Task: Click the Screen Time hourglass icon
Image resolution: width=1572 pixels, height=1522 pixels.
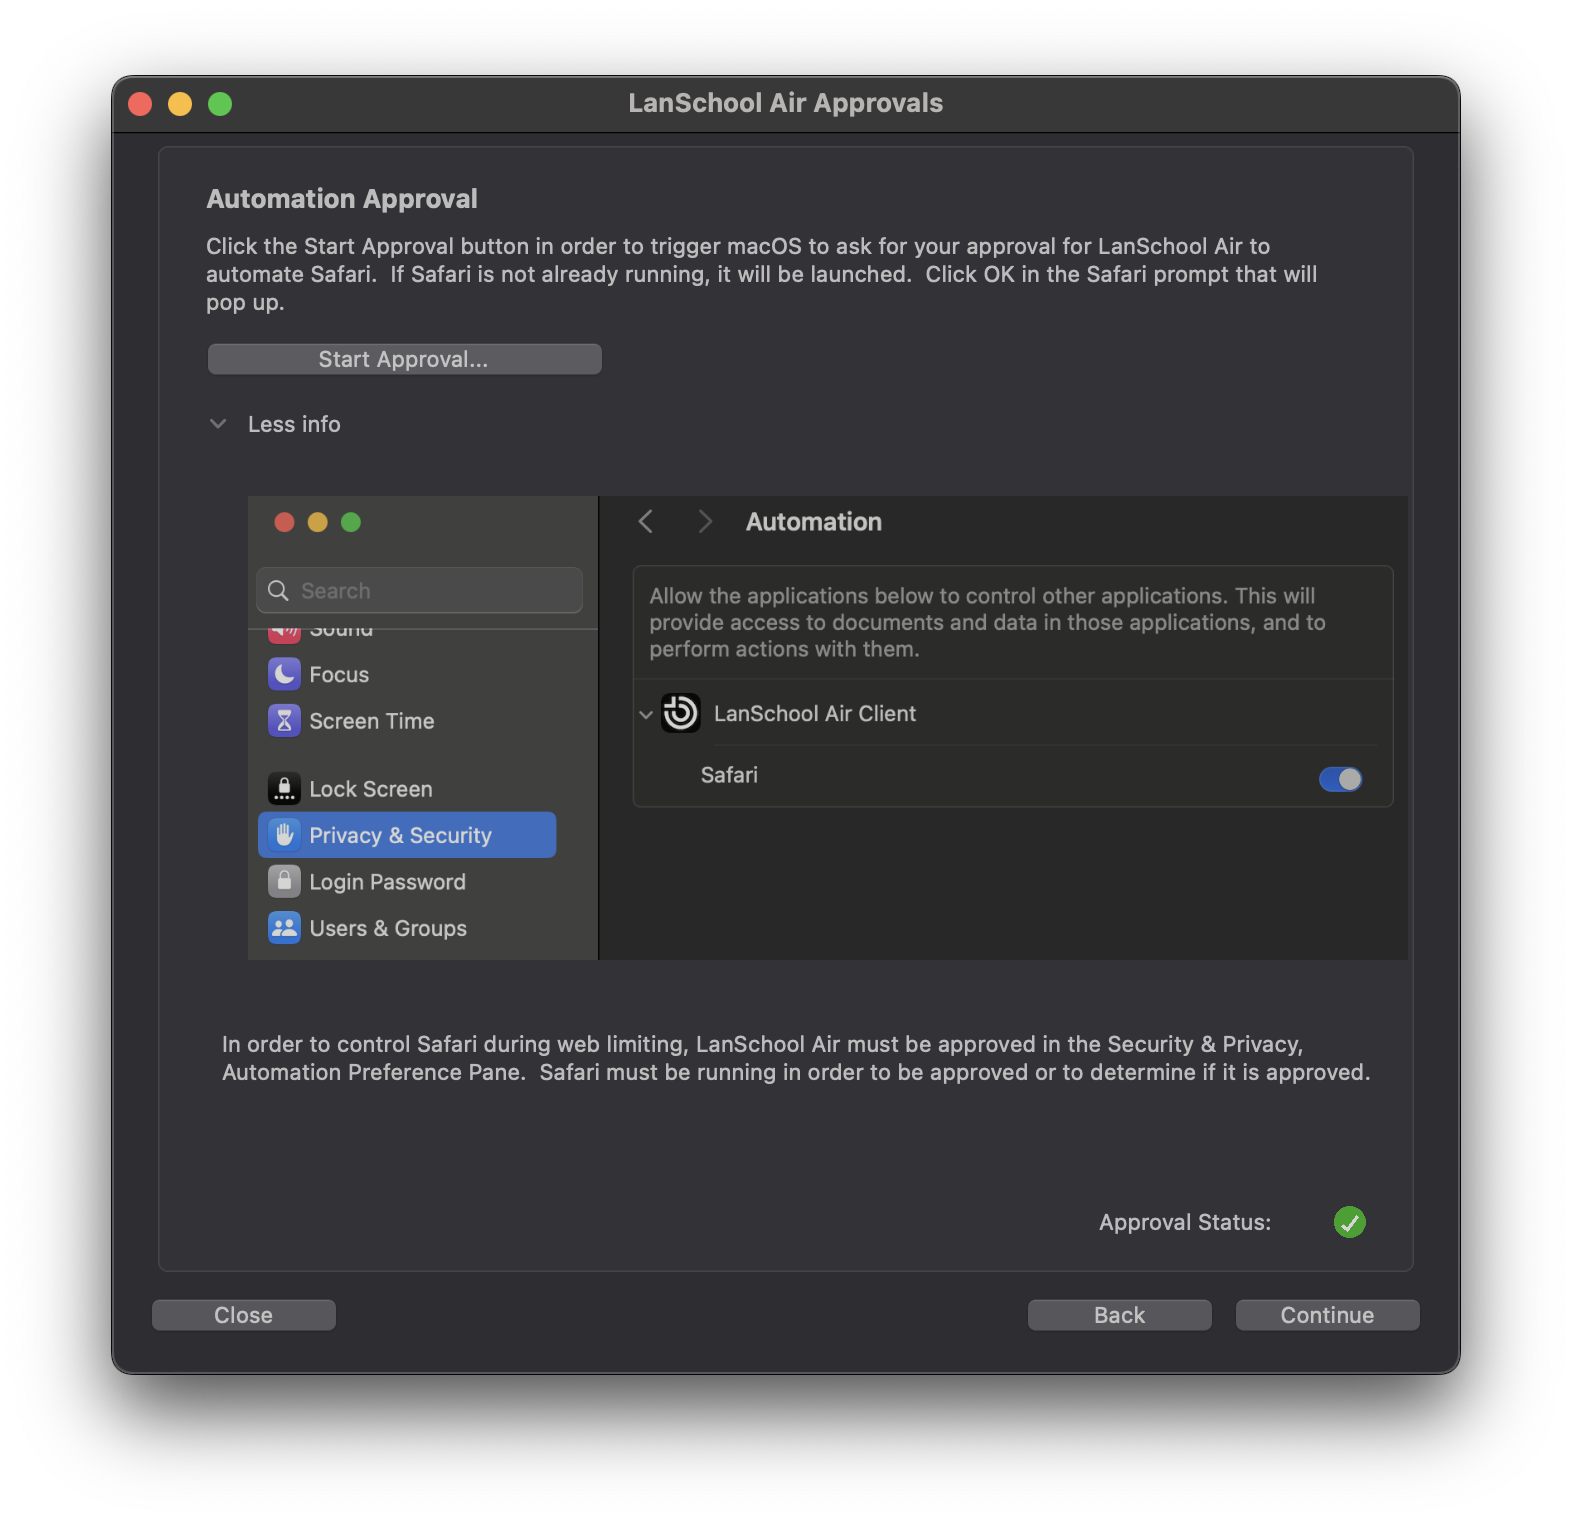Action: click(284, 720)
